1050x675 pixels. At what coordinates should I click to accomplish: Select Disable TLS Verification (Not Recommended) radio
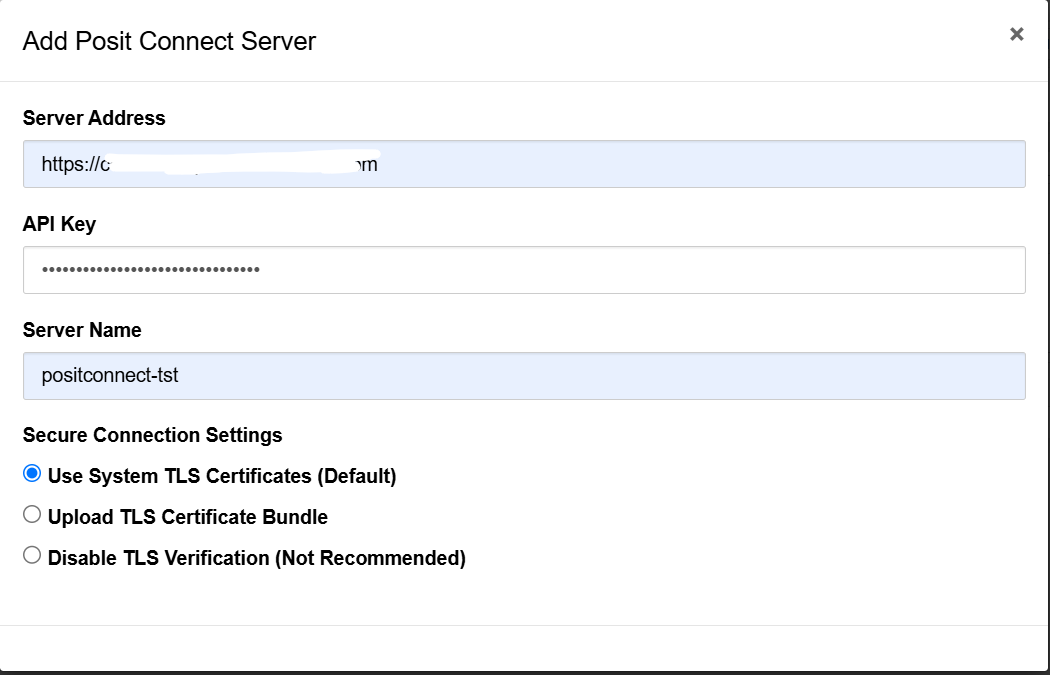(31, 555)
